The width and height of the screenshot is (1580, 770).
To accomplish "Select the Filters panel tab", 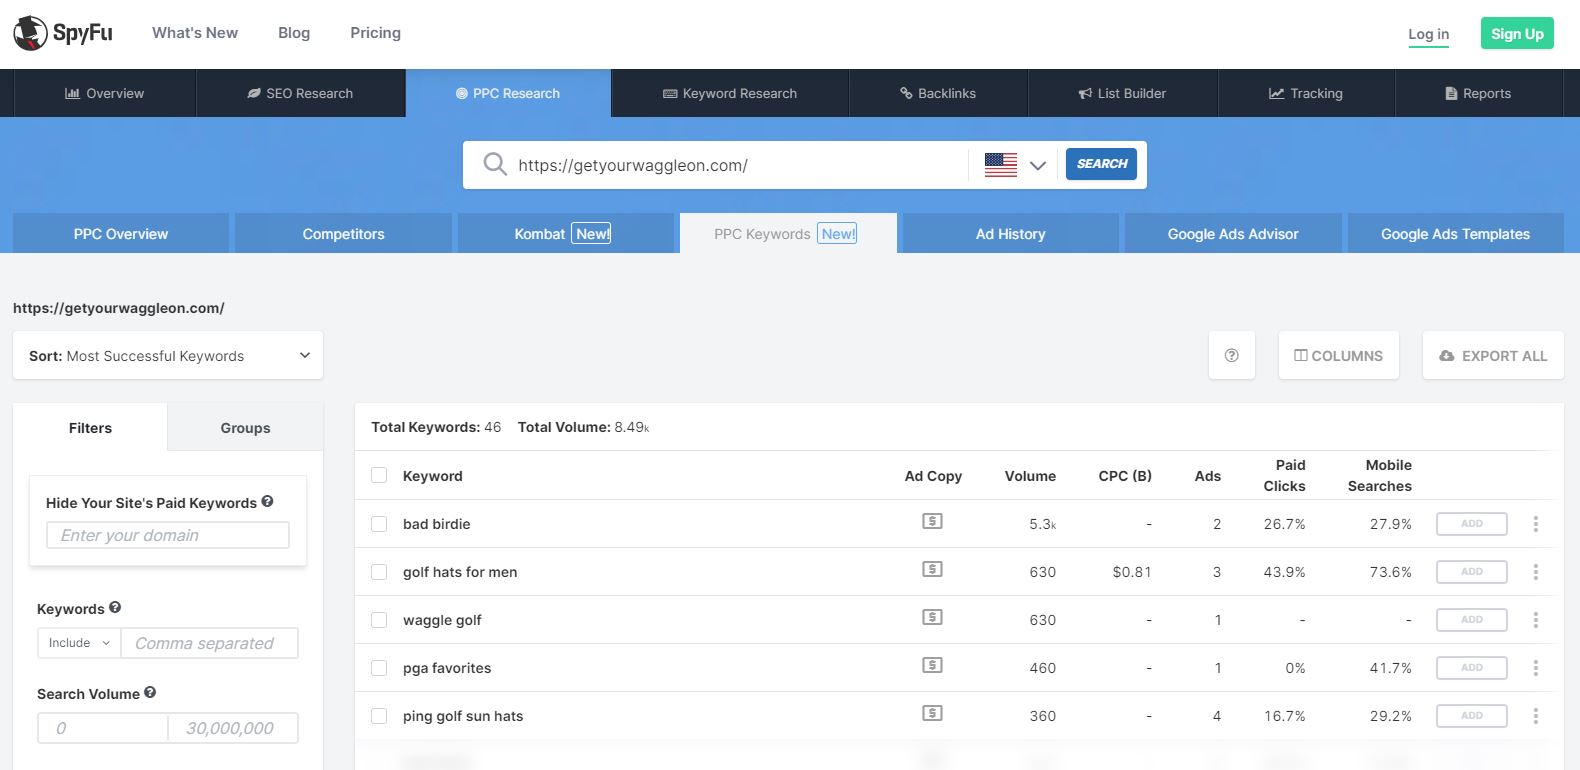I will (90, 427).
